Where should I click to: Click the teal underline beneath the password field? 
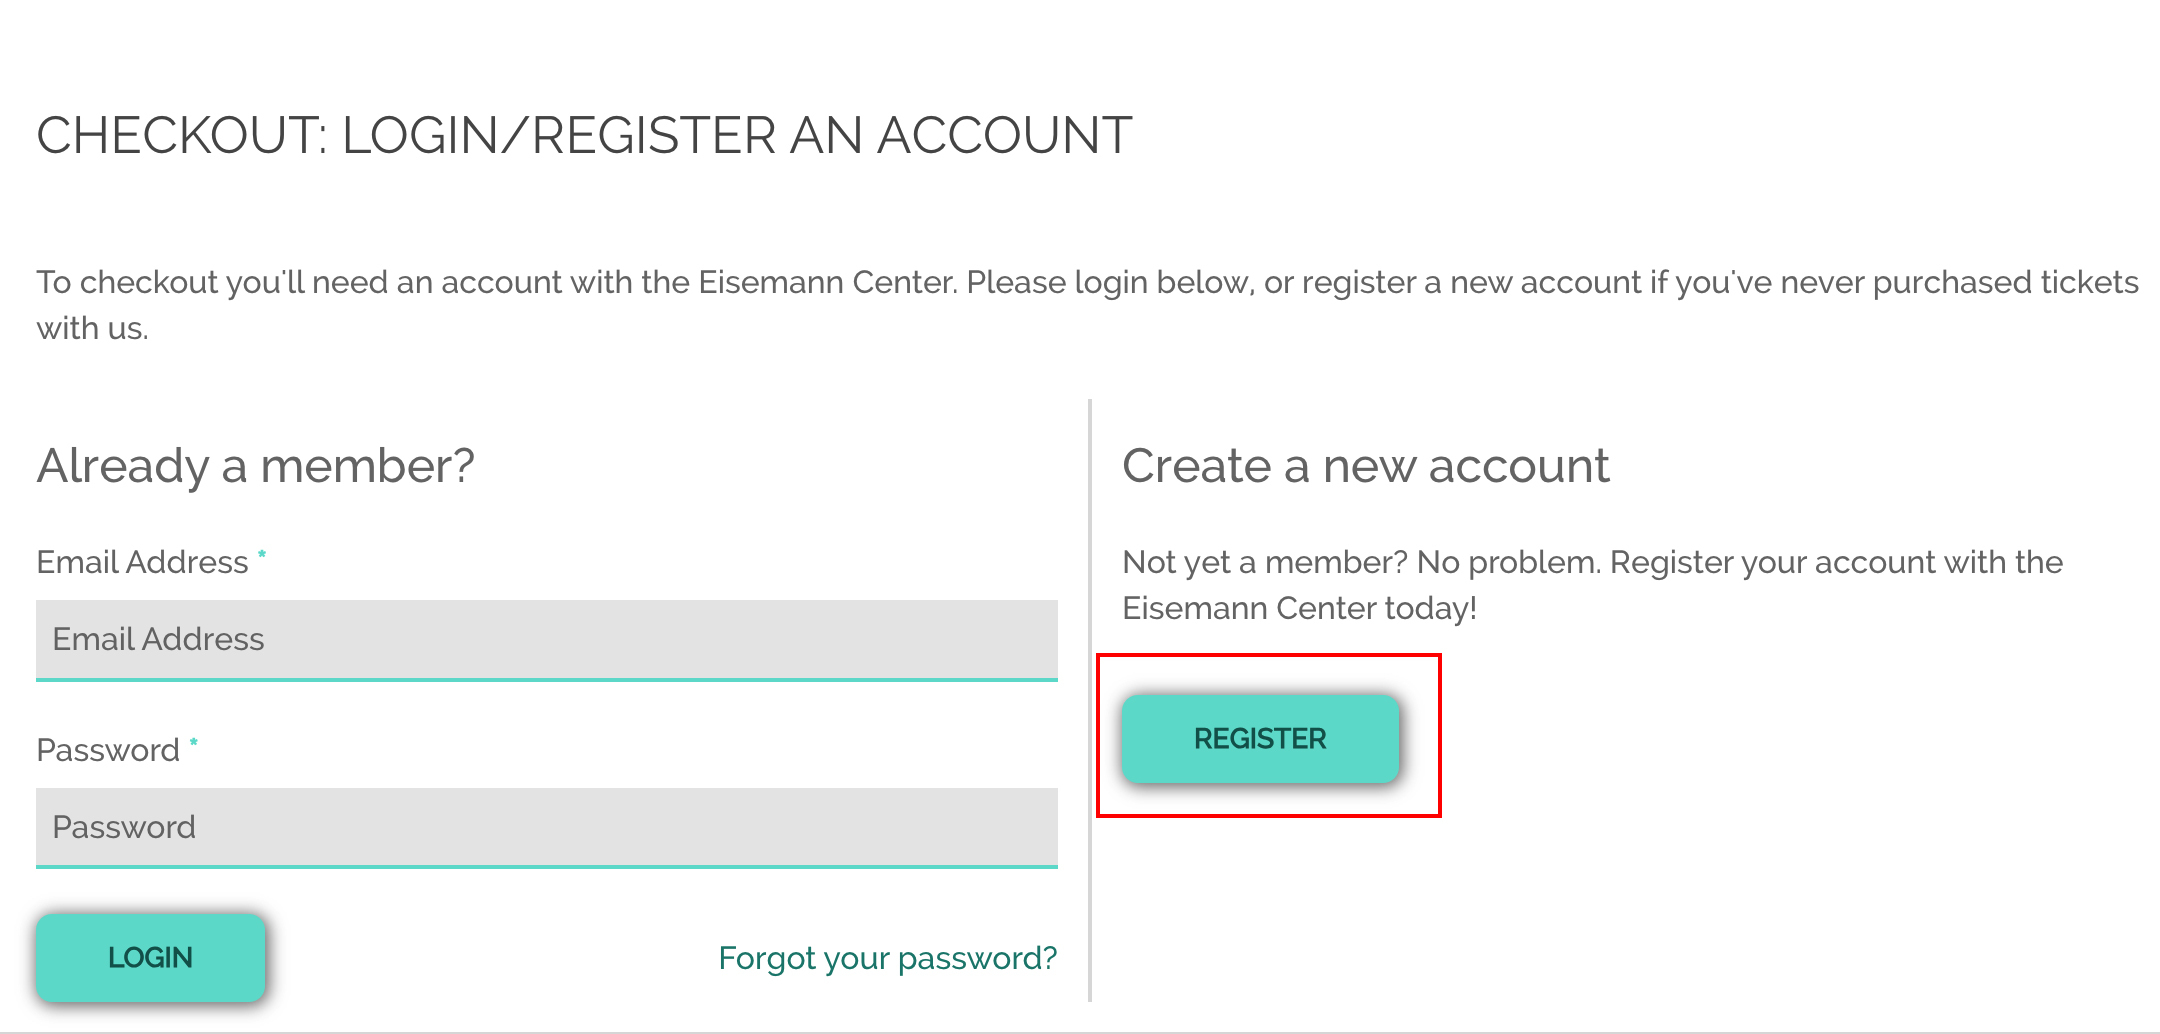[x=546, y=867]
